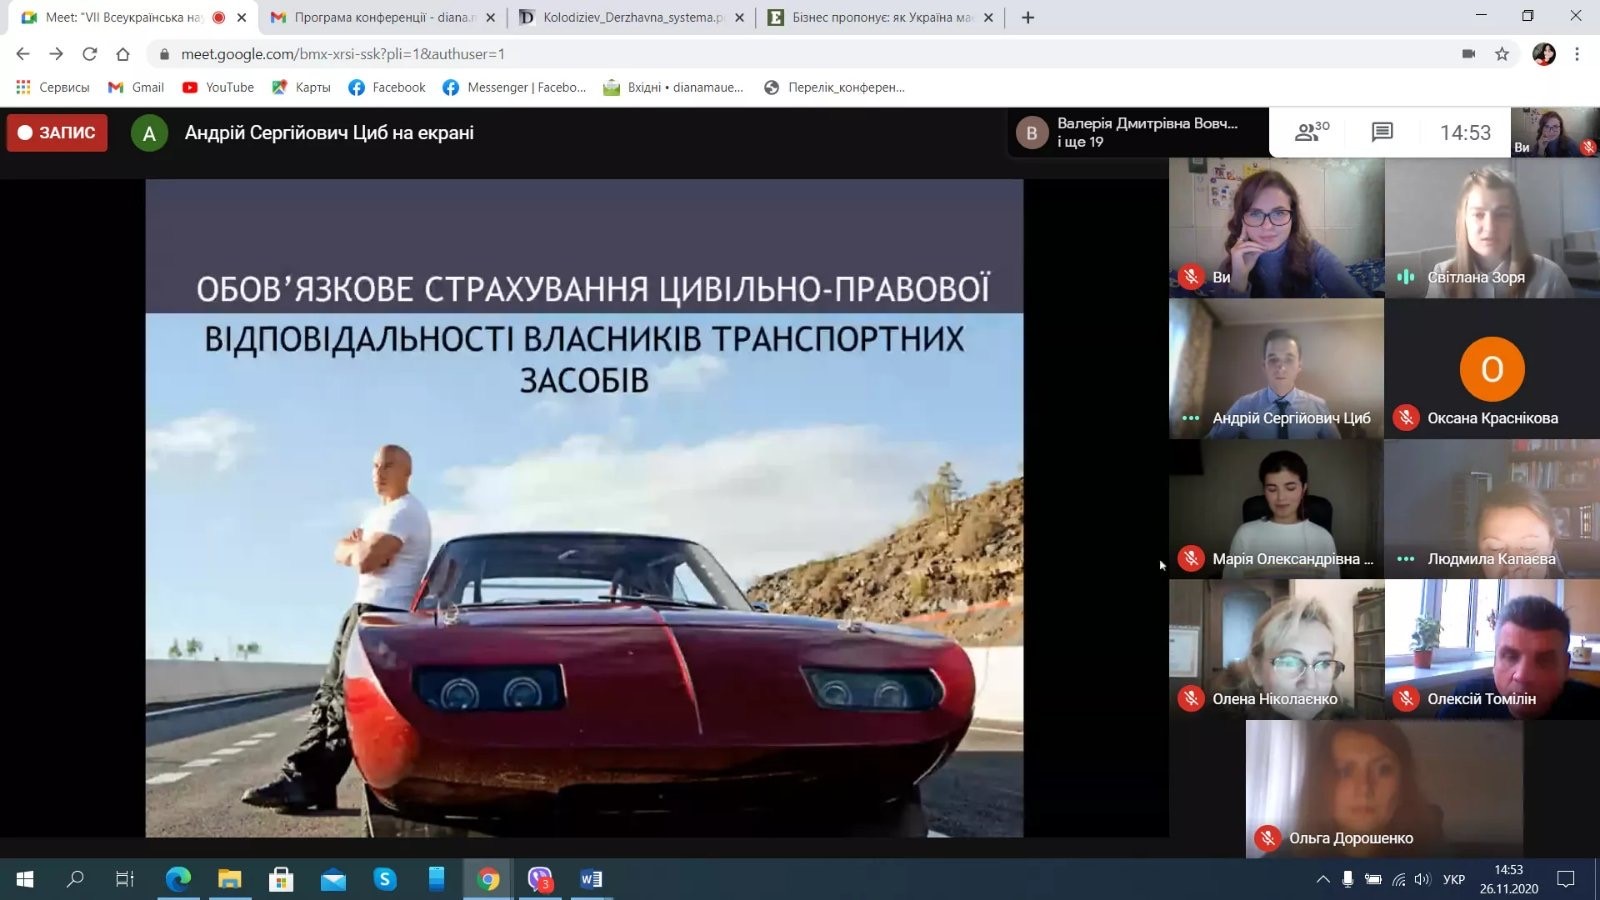This screenshot has height=900, width=1600.
Task: Open Chrome three-dot menu
Action: (1577, 54)
